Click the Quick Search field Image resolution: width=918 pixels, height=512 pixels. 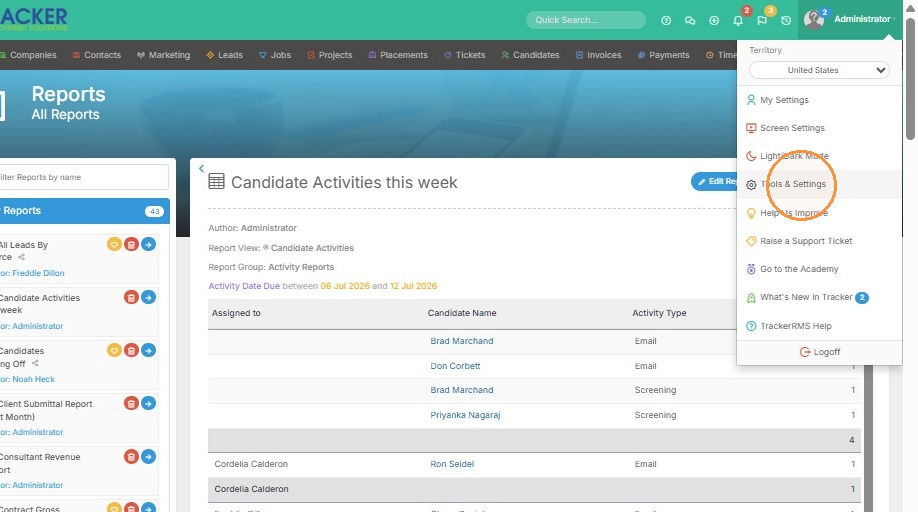tap(585, 20)
